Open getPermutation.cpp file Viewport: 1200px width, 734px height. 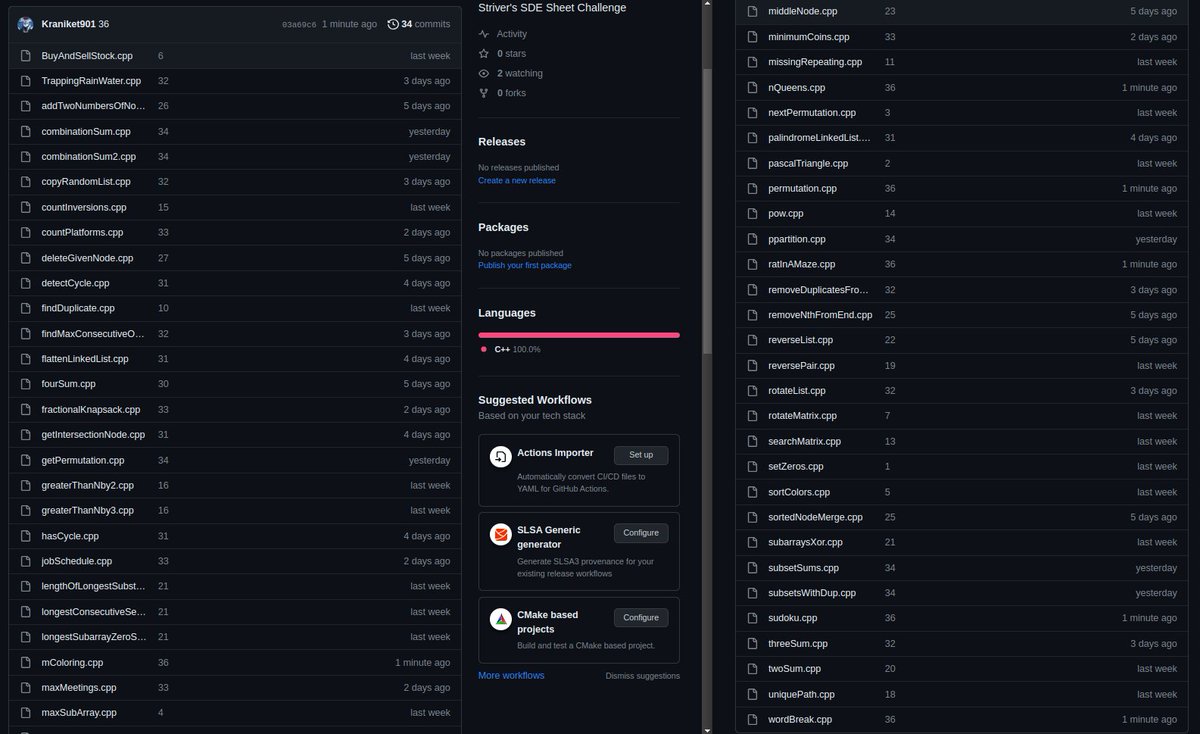pos(83,460)
